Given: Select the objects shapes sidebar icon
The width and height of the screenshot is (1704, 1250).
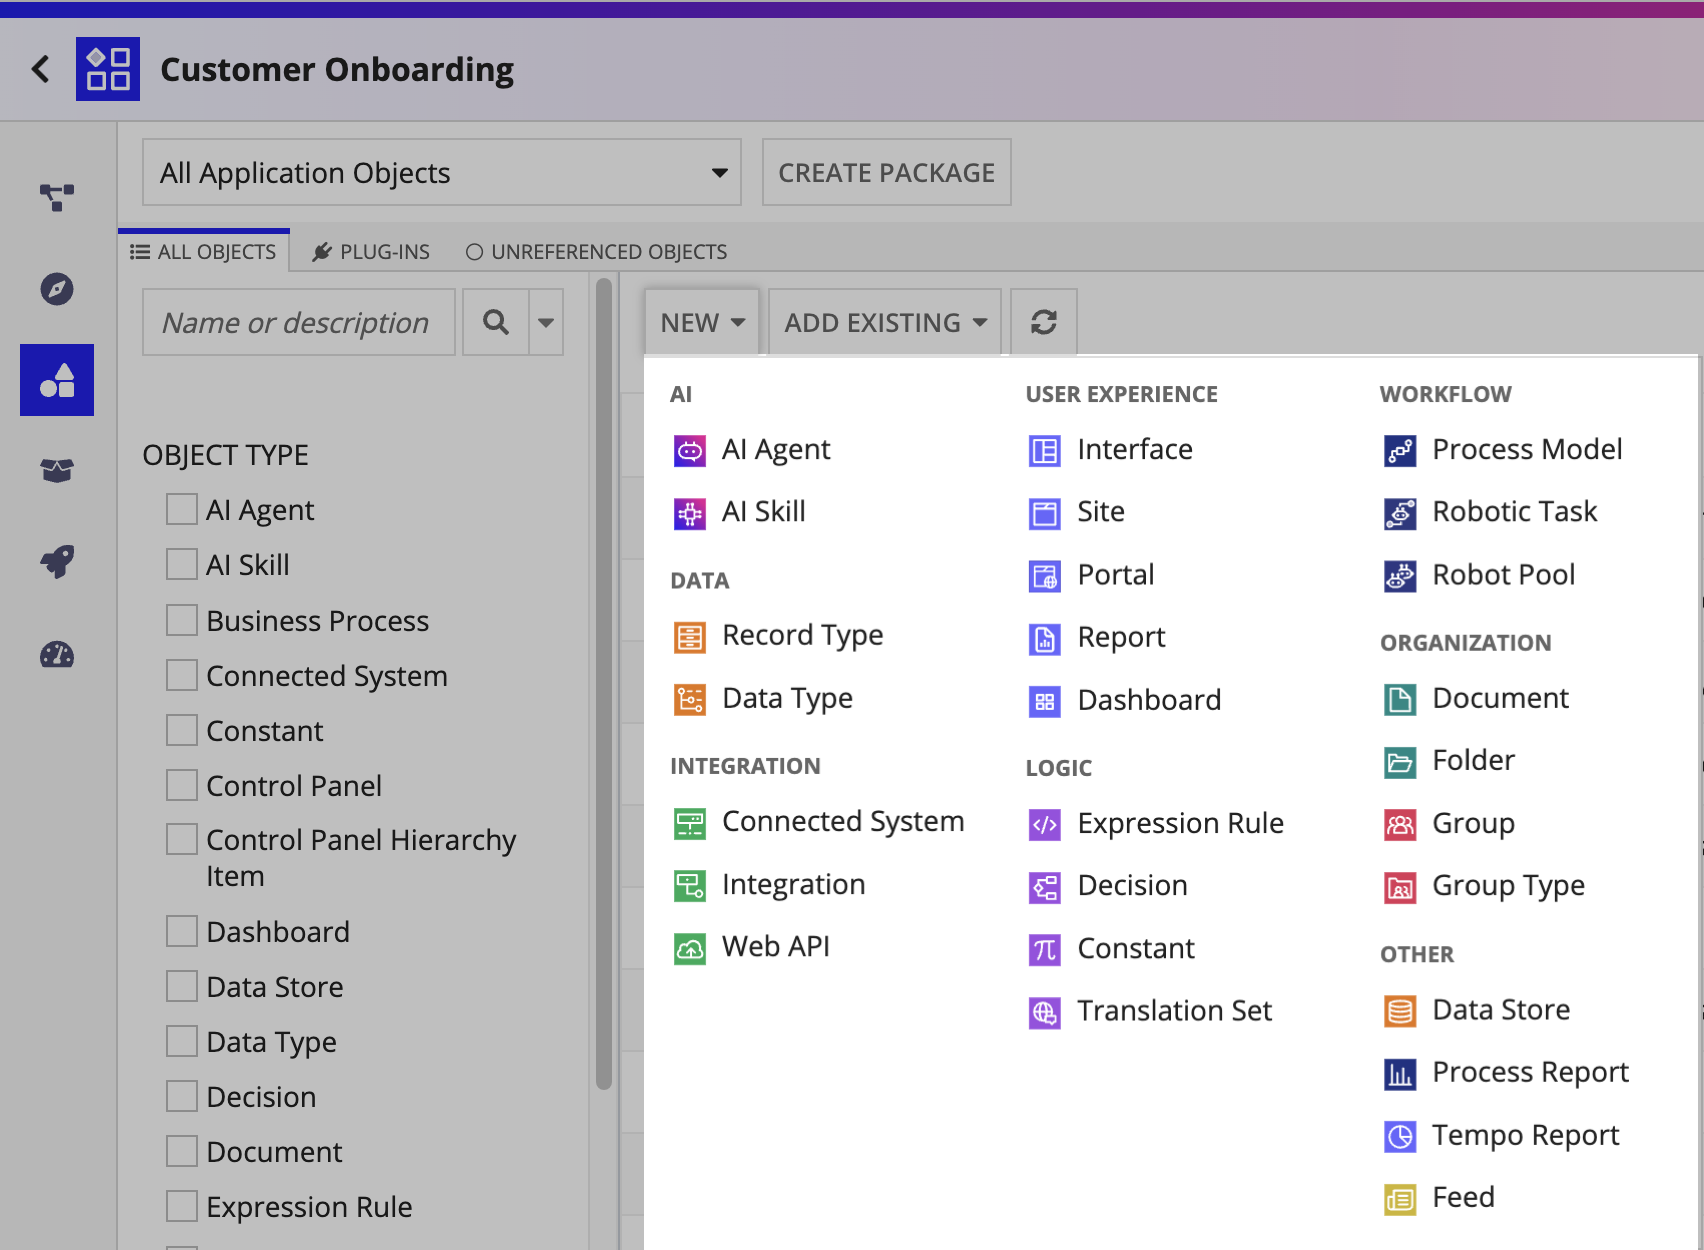Looking at the screenshot, I should coord(57,380).
